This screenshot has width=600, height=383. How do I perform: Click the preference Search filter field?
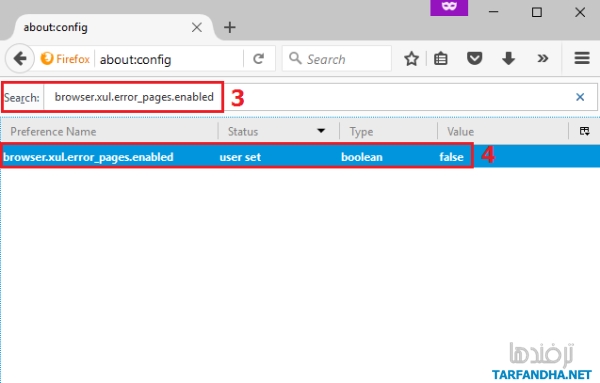320,97
